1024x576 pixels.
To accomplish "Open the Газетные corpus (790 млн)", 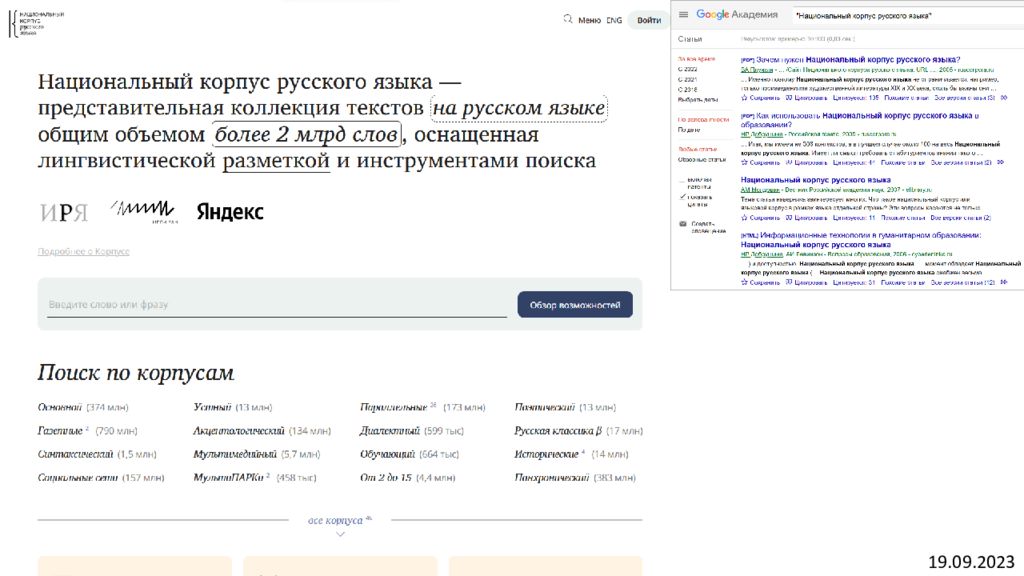I will pos(88,430).
